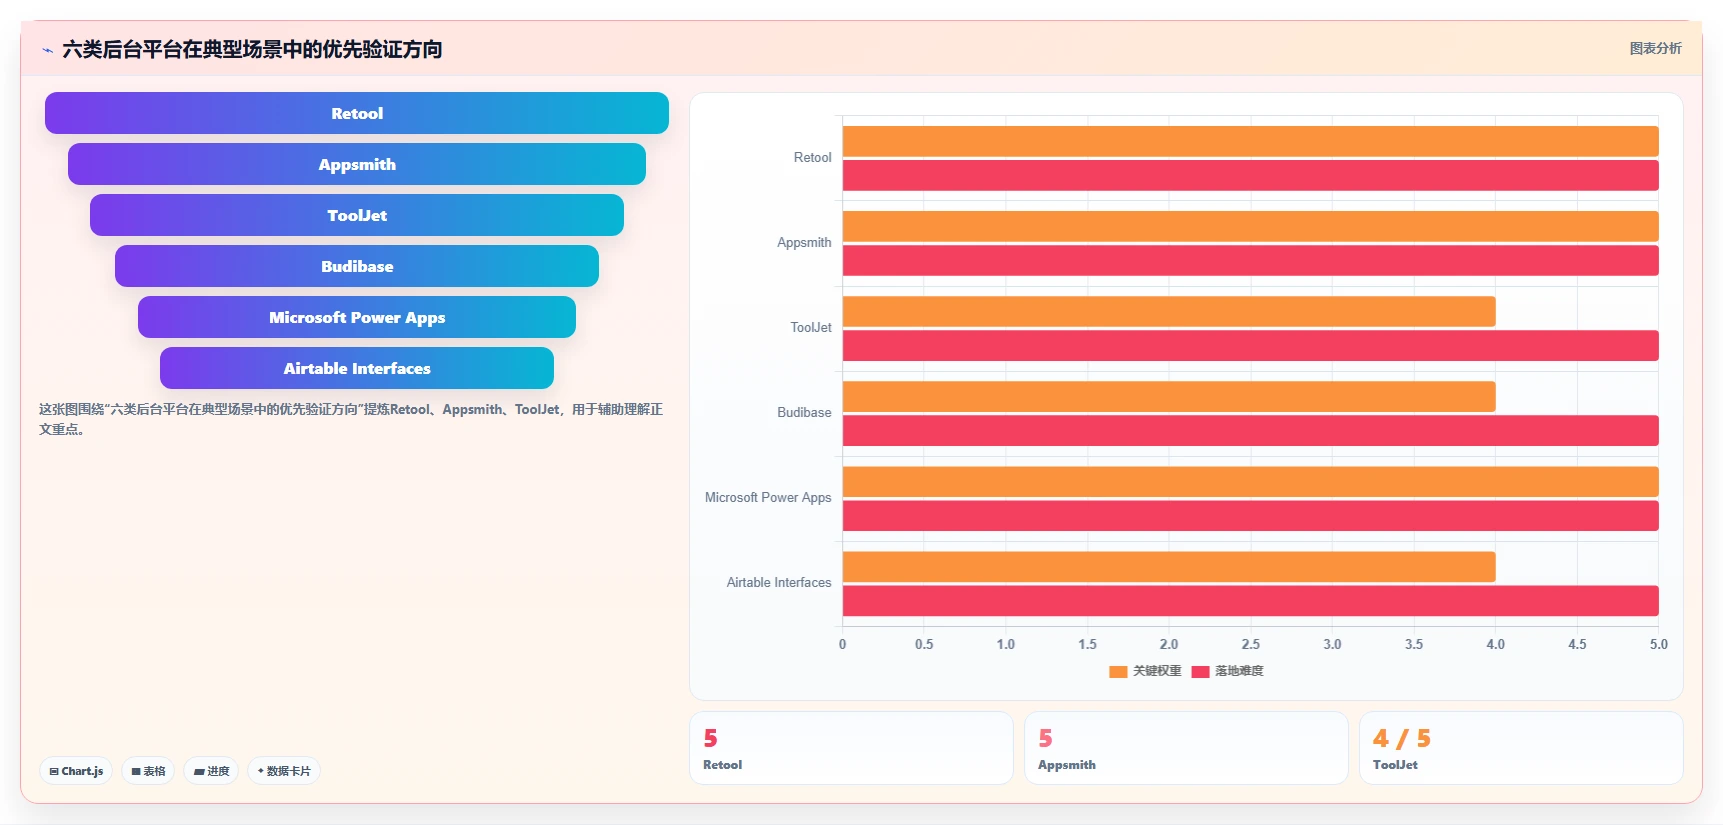Toggle the red 落地难度 legend swatch
The width and height of the screenshot is (1723, 825).
point(1200,671)
